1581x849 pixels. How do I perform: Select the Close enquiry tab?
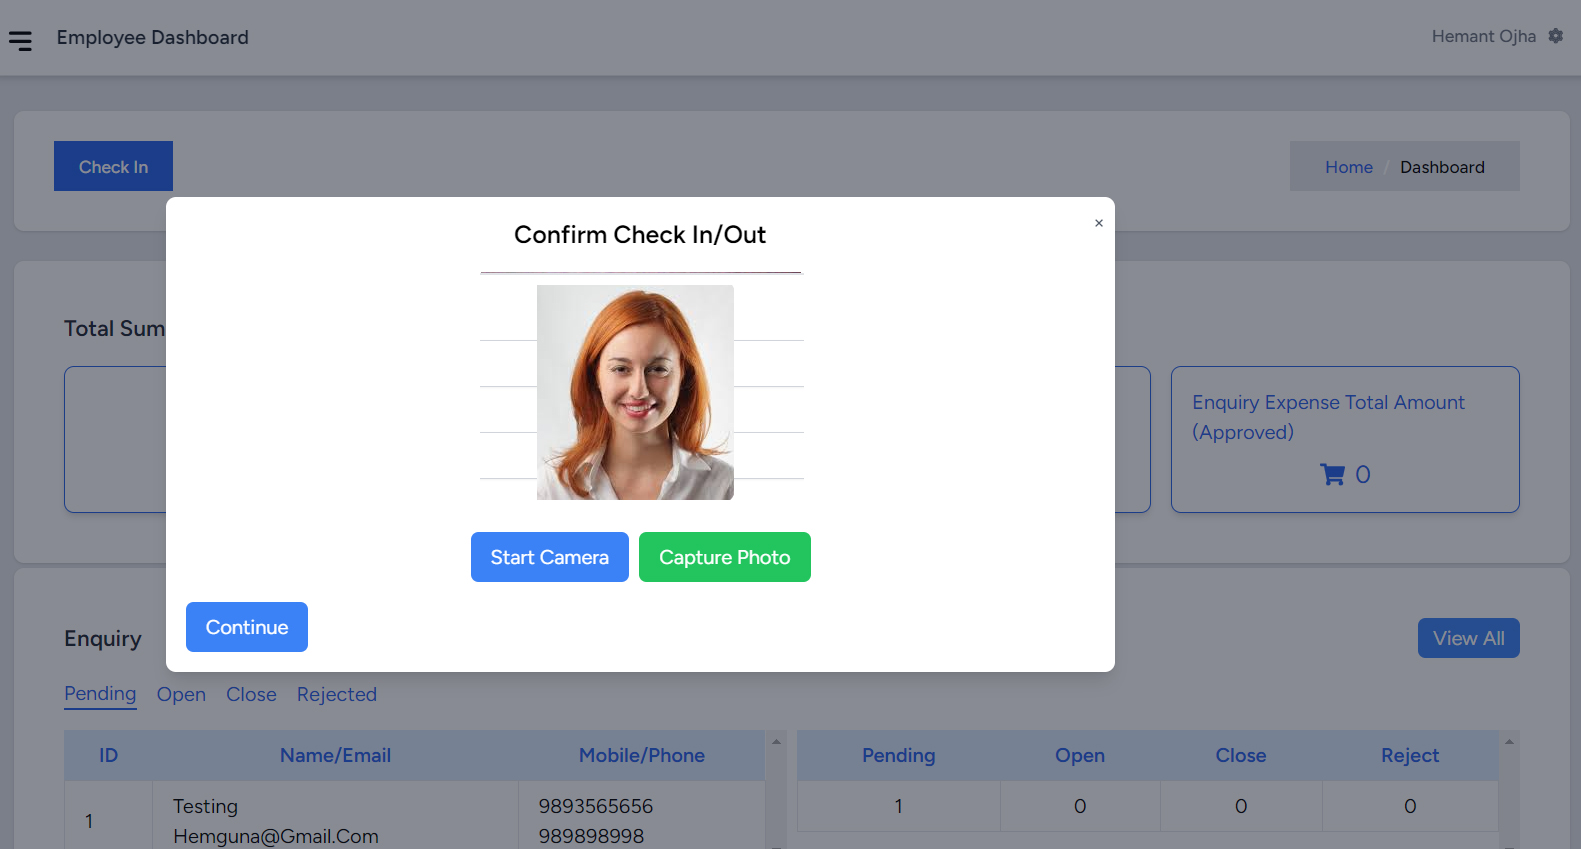click(x=251, y=694)
